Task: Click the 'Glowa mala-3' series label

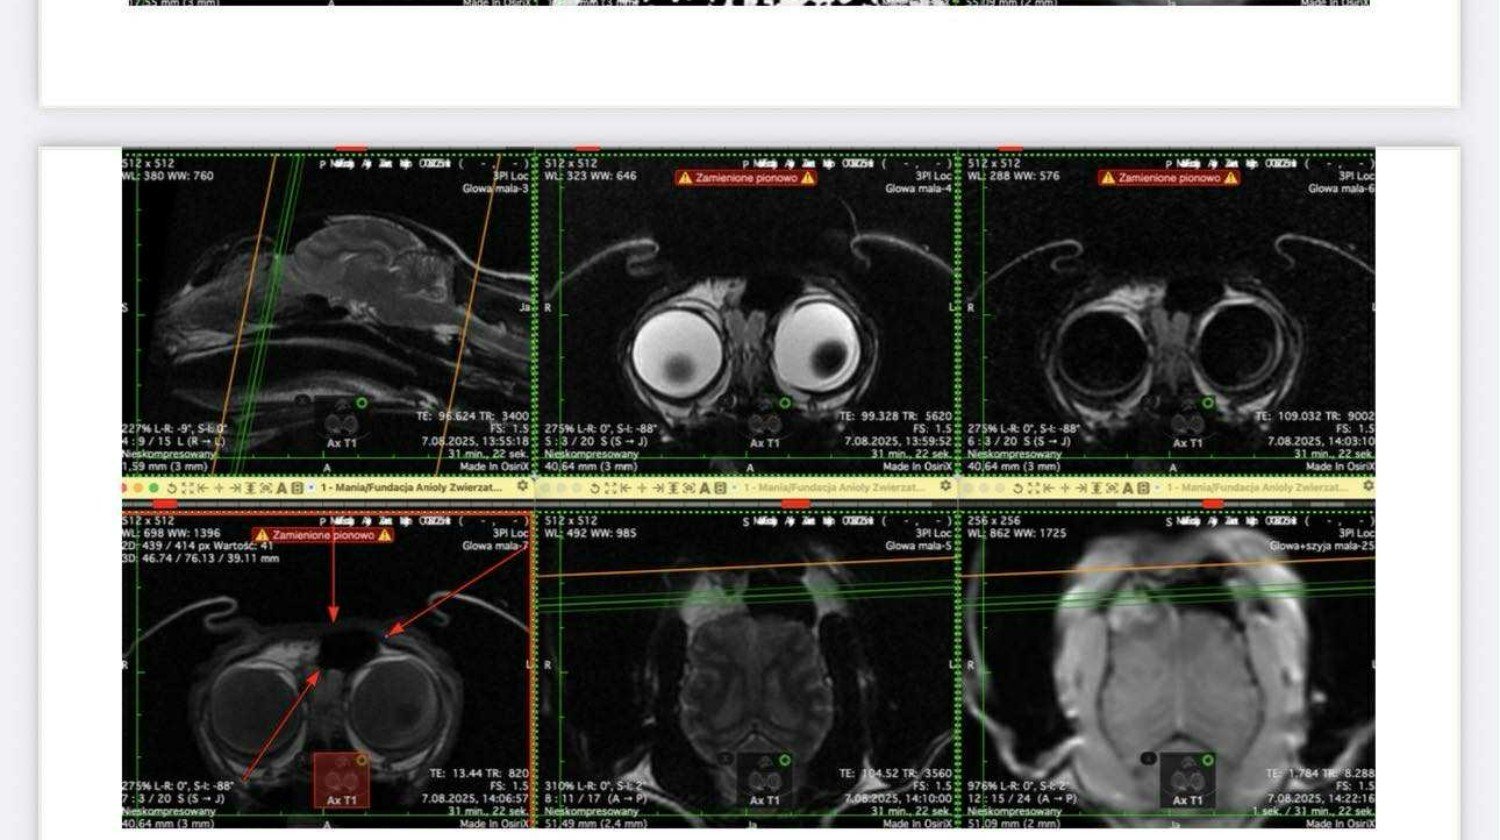Action: [x=495, y=188]
